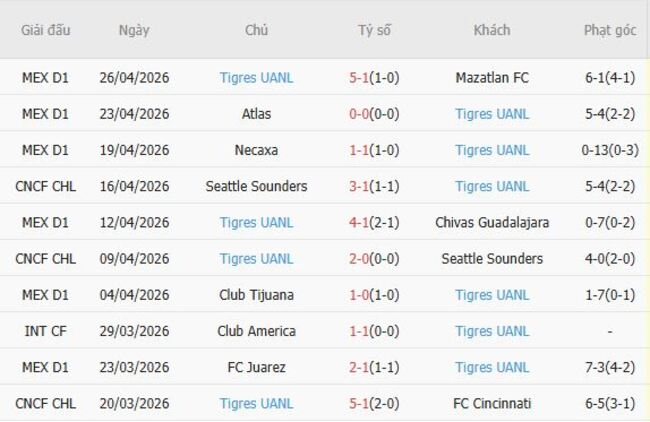Click the 'Tỷ số' column header
Viewport: 650px width, 422px height.
click(374, 30)
